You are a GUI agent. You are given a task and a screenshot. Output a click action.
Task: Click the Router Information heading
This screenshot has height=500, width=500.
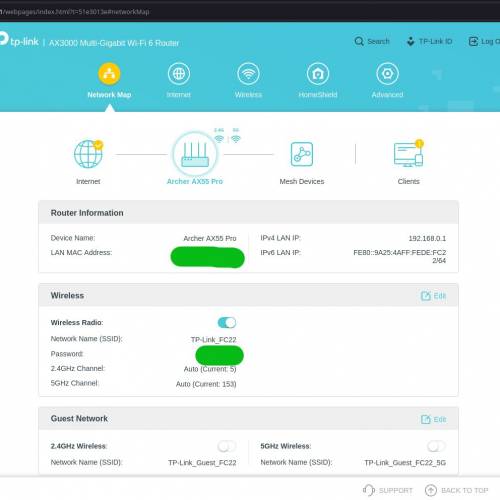(87, 213)
